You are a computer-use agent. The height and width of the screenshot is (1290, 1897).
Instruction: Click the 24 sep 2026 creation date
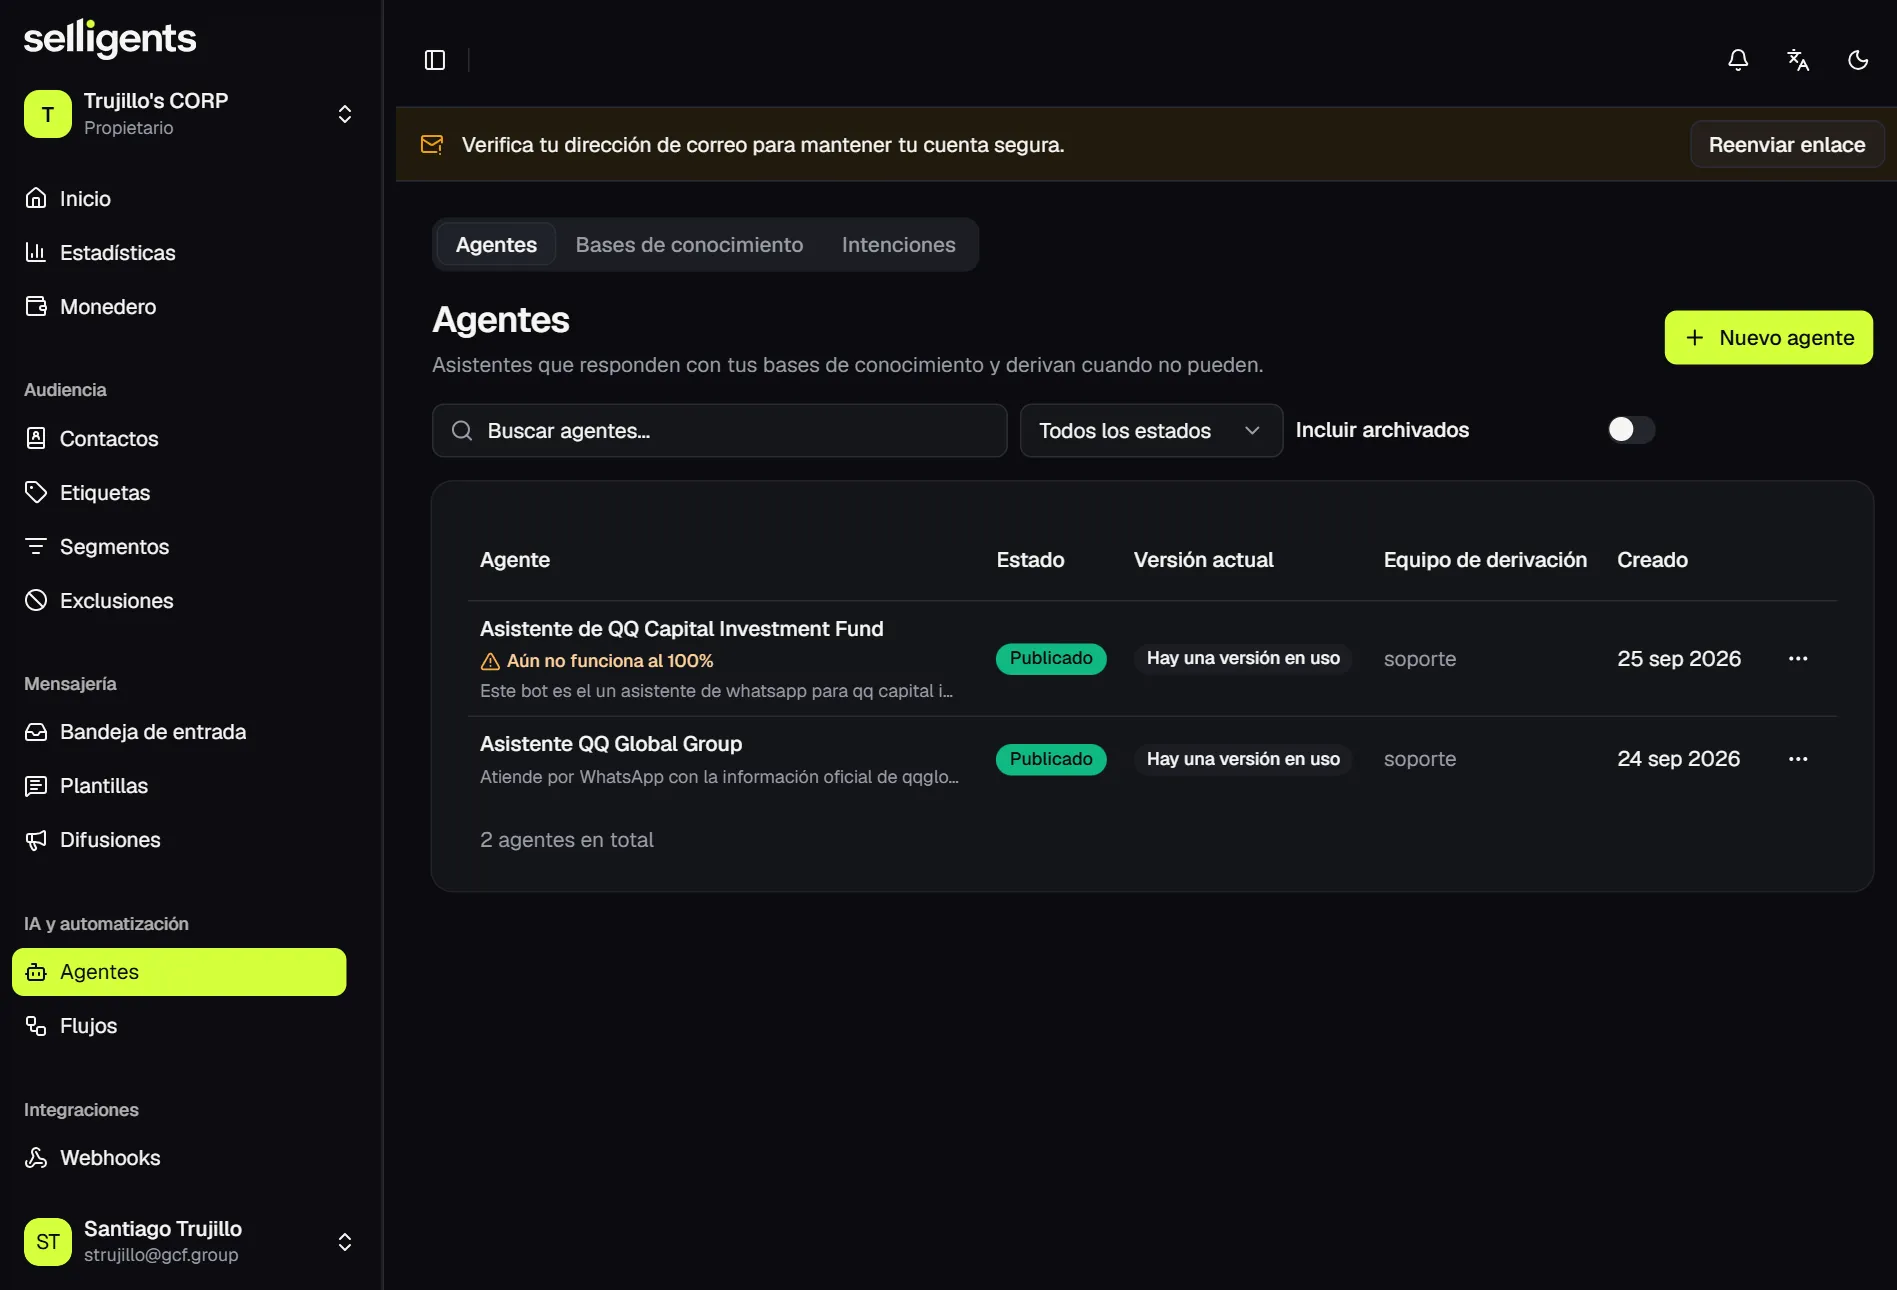1678,759
